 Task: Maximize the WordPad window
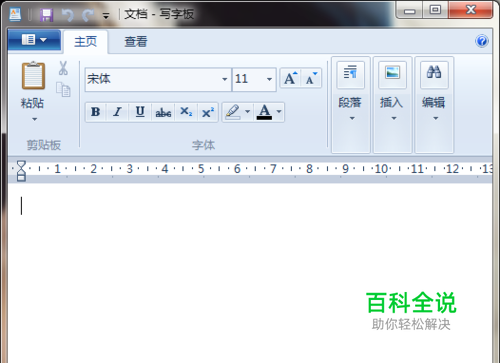[x=435, y=11]
